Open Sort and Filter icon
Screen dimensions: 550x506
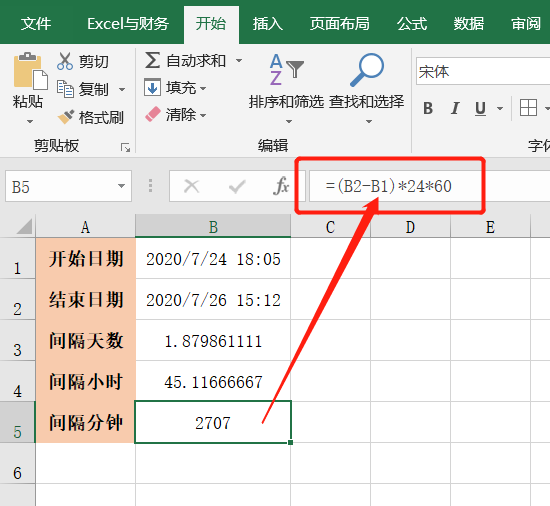pos(287,69)
